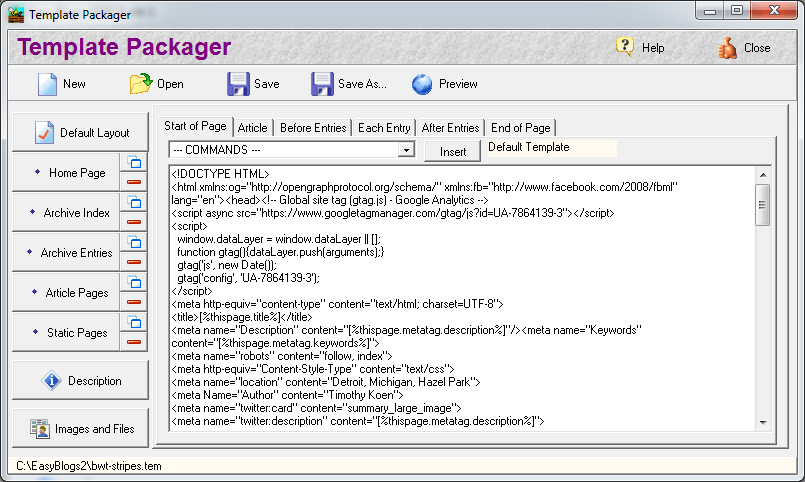Open the End of Page tab

[x=521, y=128]
